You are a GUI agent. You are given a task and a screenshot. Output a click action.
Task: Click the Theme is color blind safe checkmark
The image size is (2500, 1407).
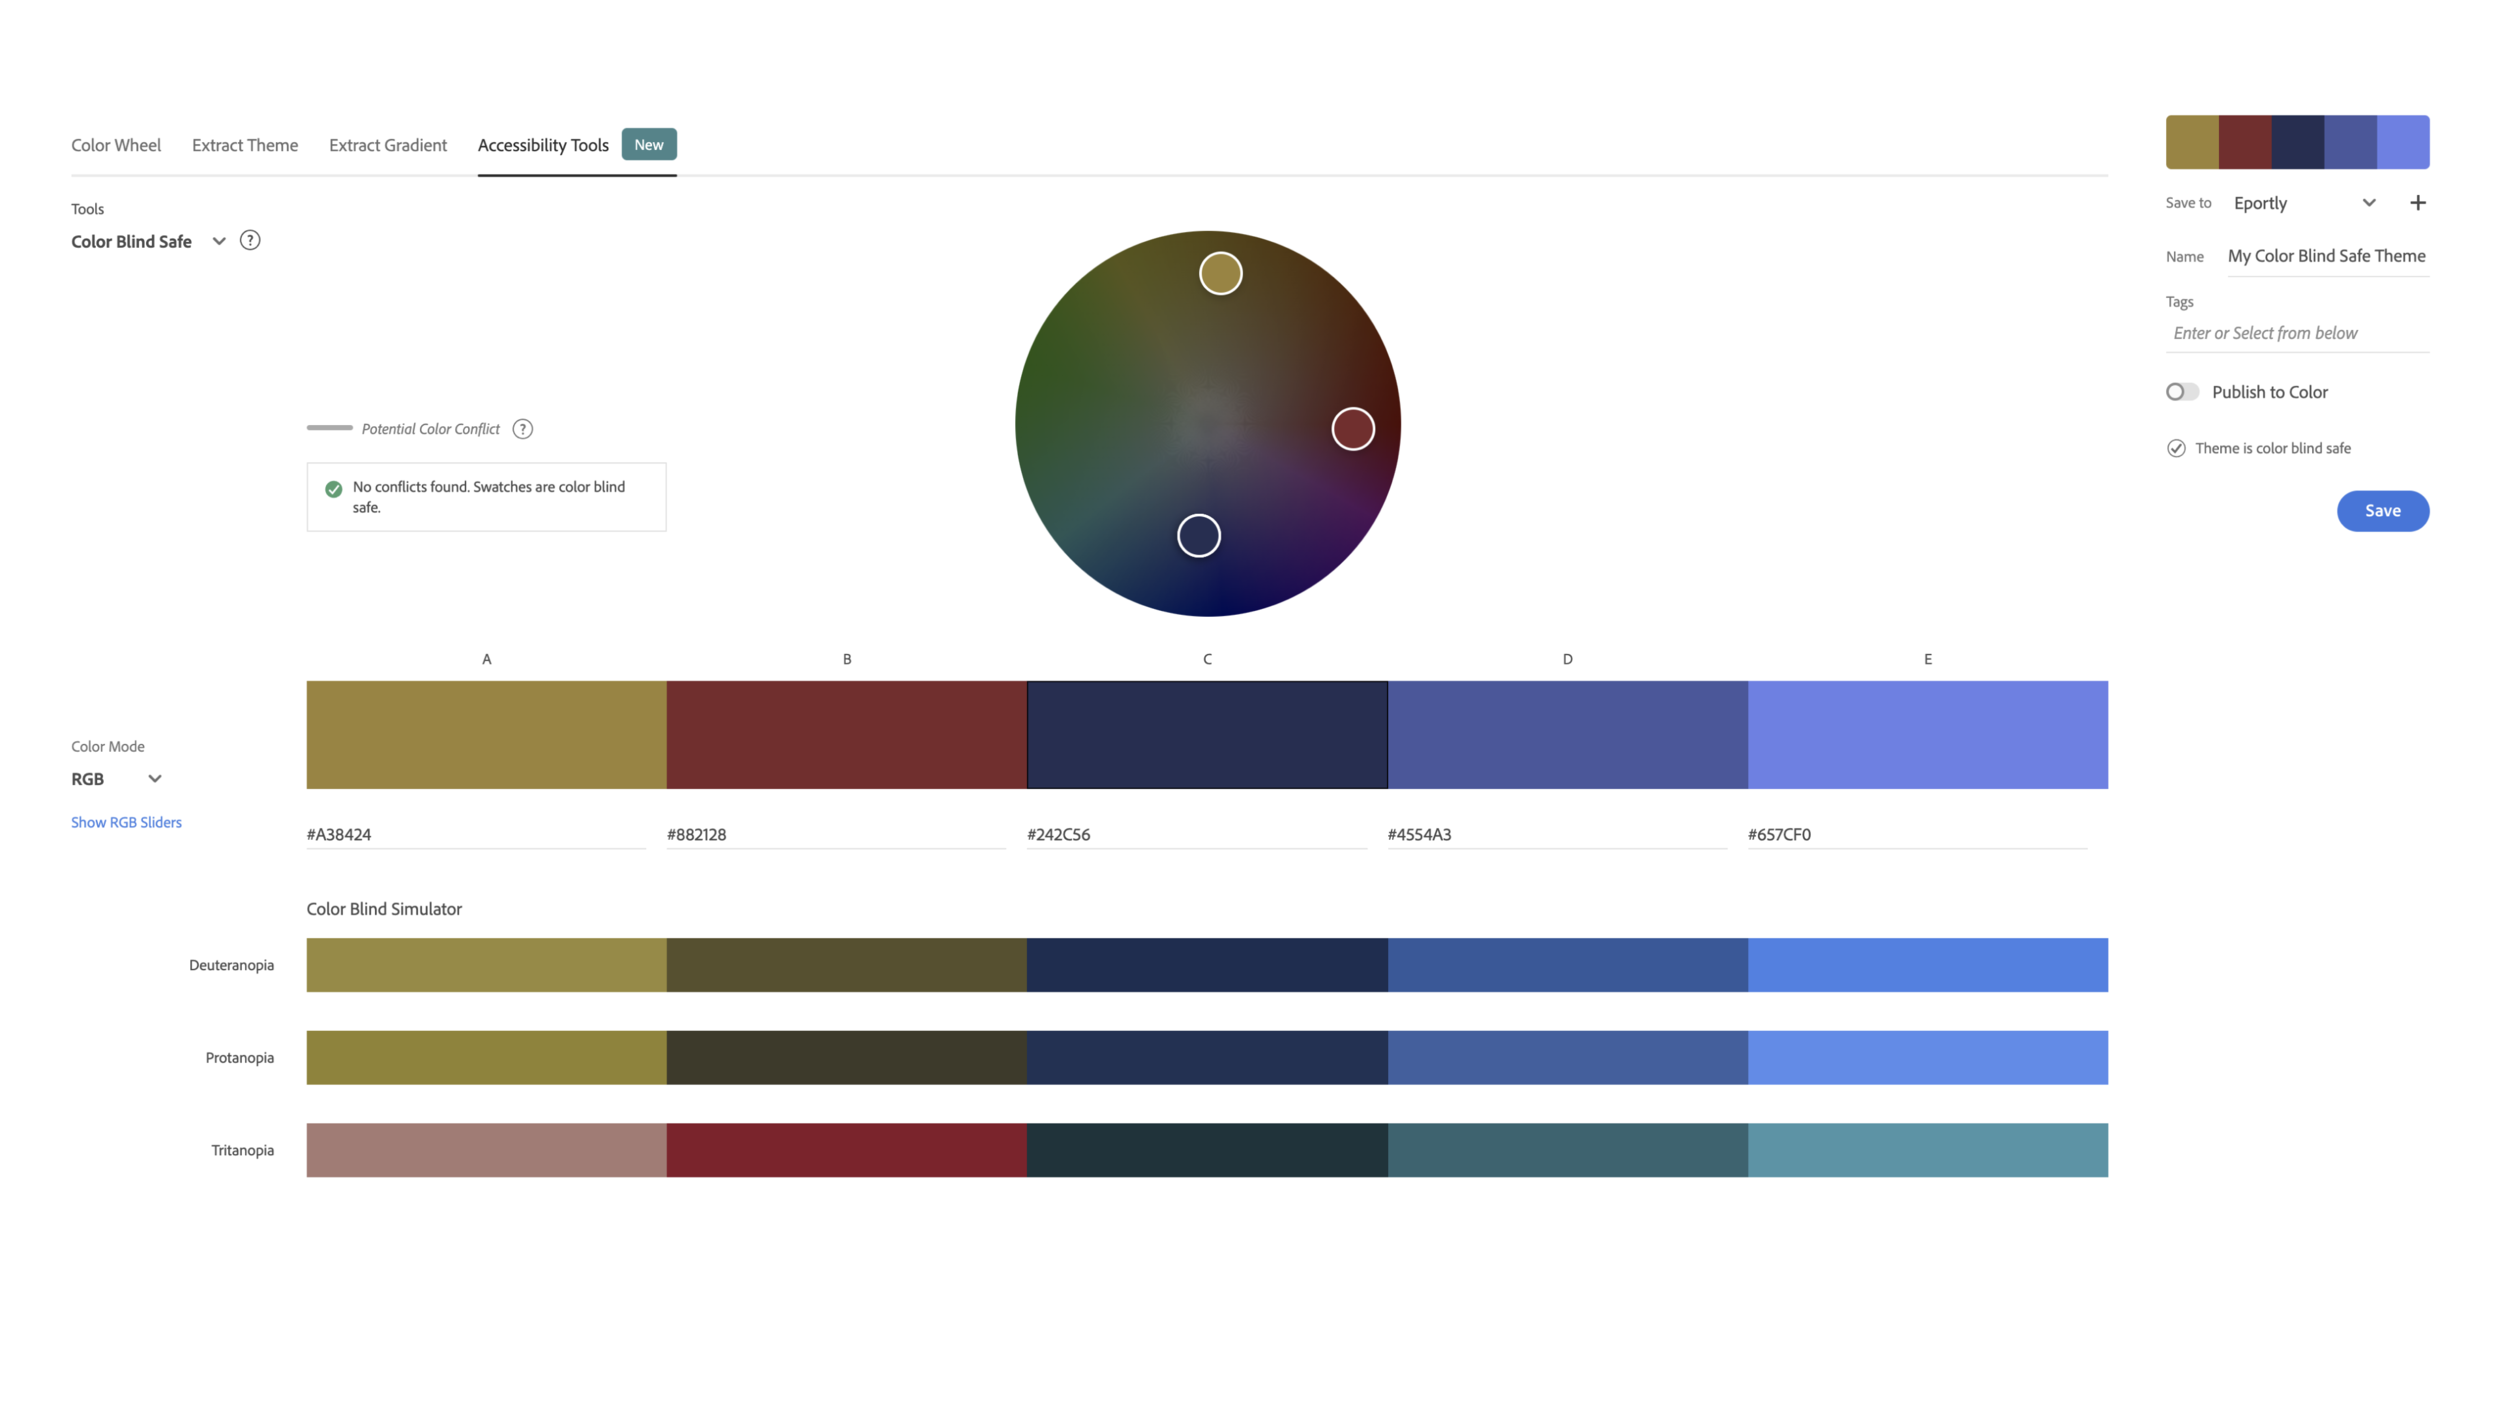2176,448
